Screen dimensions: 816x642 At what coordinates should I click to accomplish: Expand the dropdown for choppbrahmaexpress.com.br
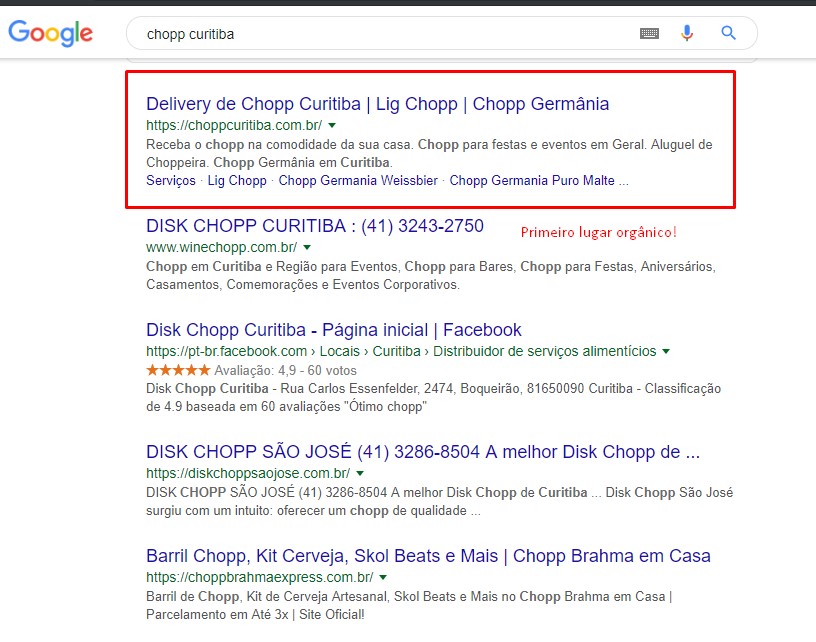pos(382,576)
